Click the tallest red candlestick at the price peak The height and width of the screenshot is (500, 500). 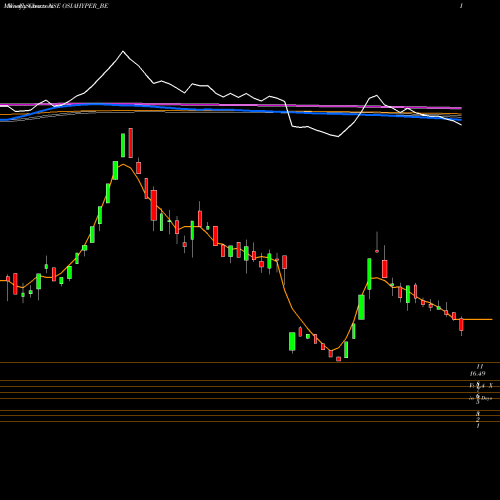click(x=131, y=143)
